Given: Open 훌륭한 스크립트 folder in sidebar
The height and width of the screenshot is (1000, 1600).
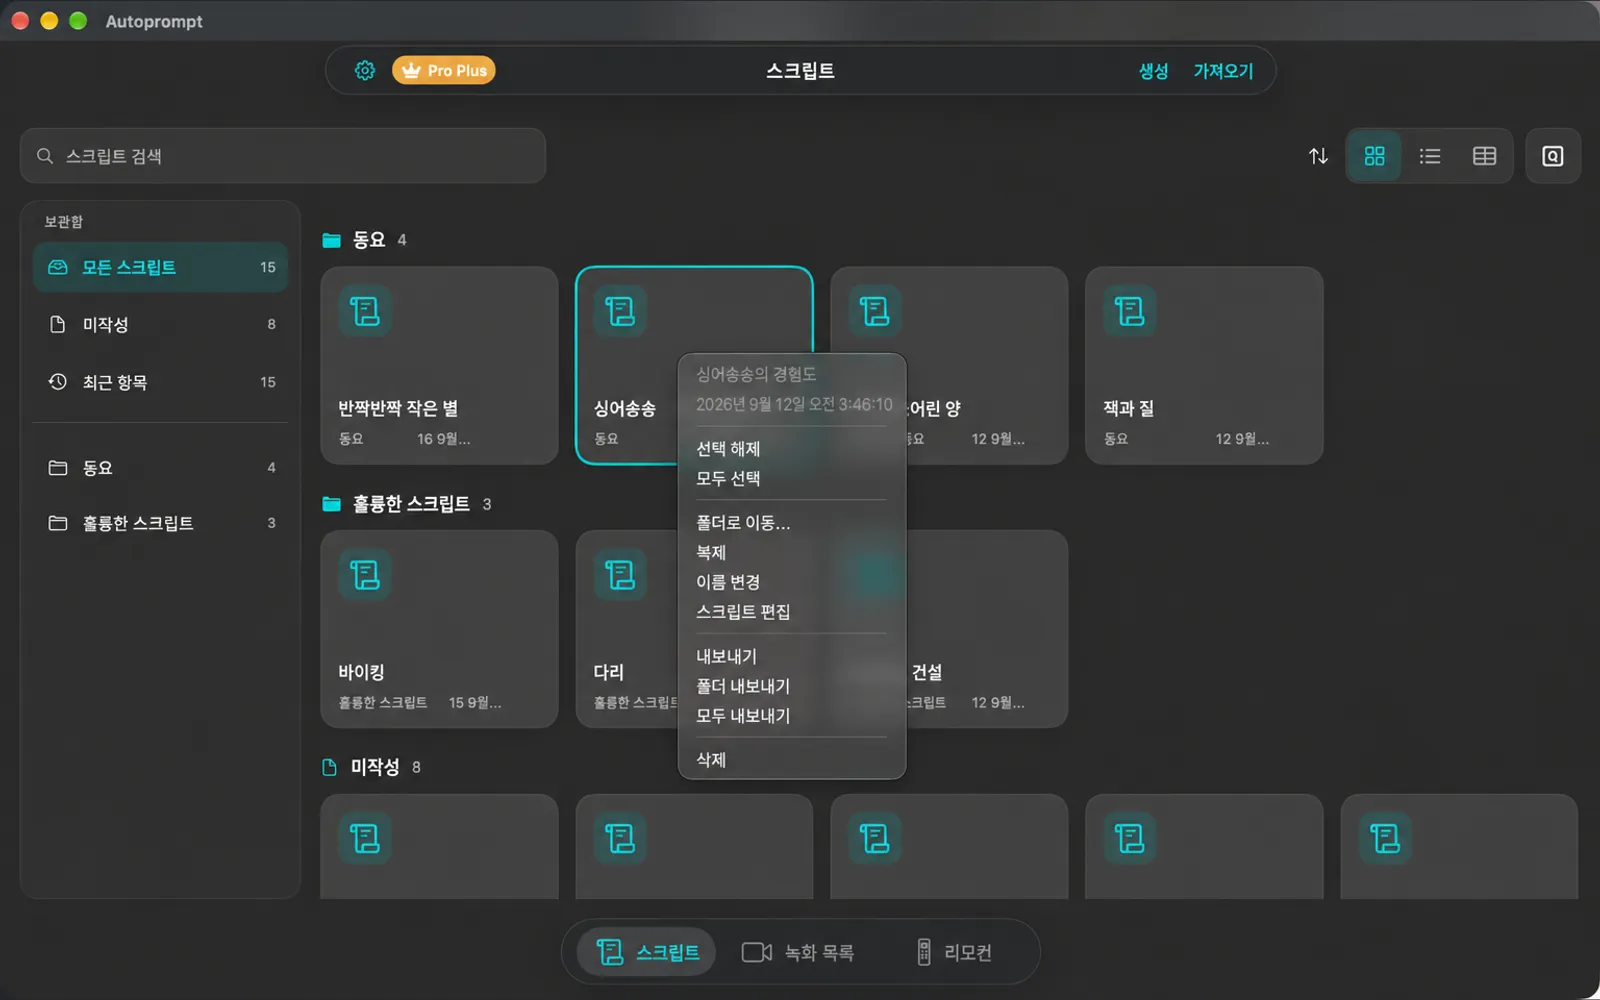Looking at the screenshot, I should click(161, 523).
